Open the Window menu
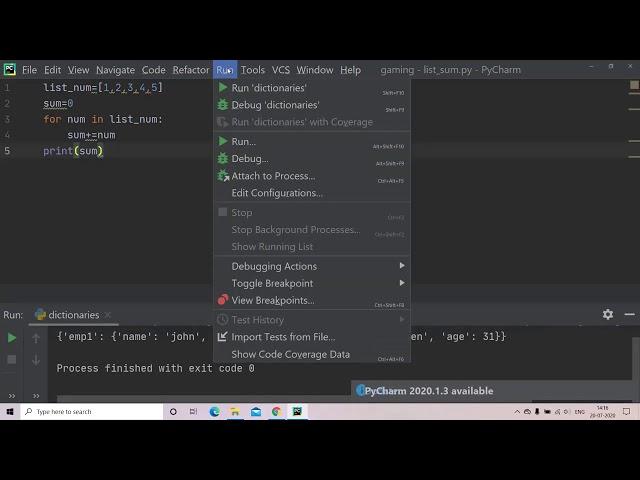Screen dimensions: 640x480 (x=315, y=70)
